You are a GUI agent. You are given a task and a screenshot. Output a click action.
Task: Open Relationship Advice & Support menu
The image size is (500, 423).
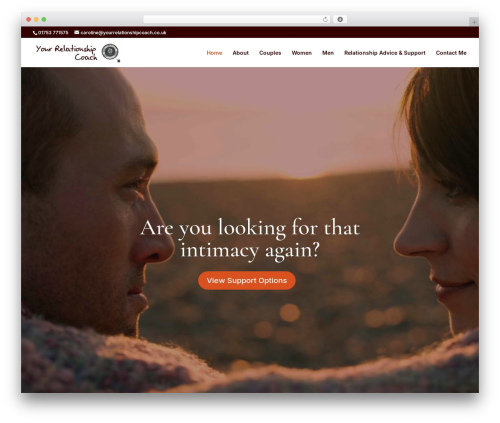click(385, 53)
